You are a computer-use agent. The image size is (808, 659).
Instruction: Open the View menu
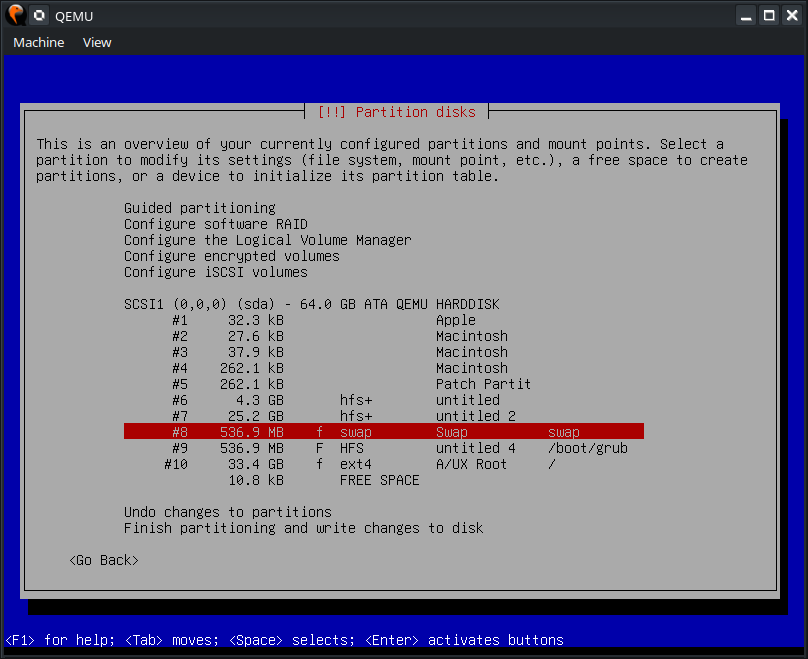97,42
